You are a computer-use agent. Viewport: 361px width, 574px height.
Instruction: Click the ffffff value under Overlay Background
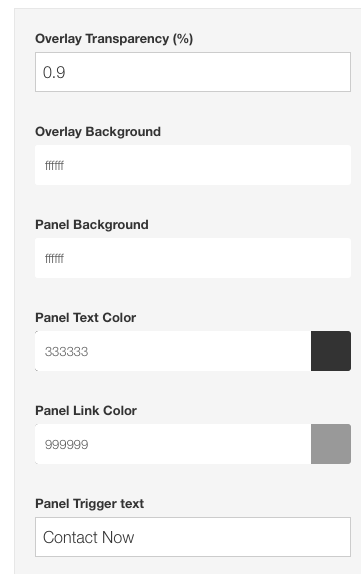54,165
